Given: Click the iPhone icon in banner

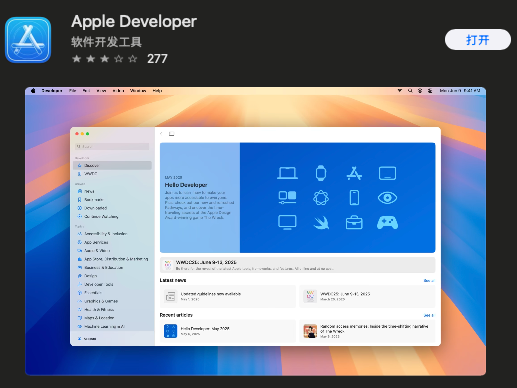Looking at the screenshot, I should [354, 198].
